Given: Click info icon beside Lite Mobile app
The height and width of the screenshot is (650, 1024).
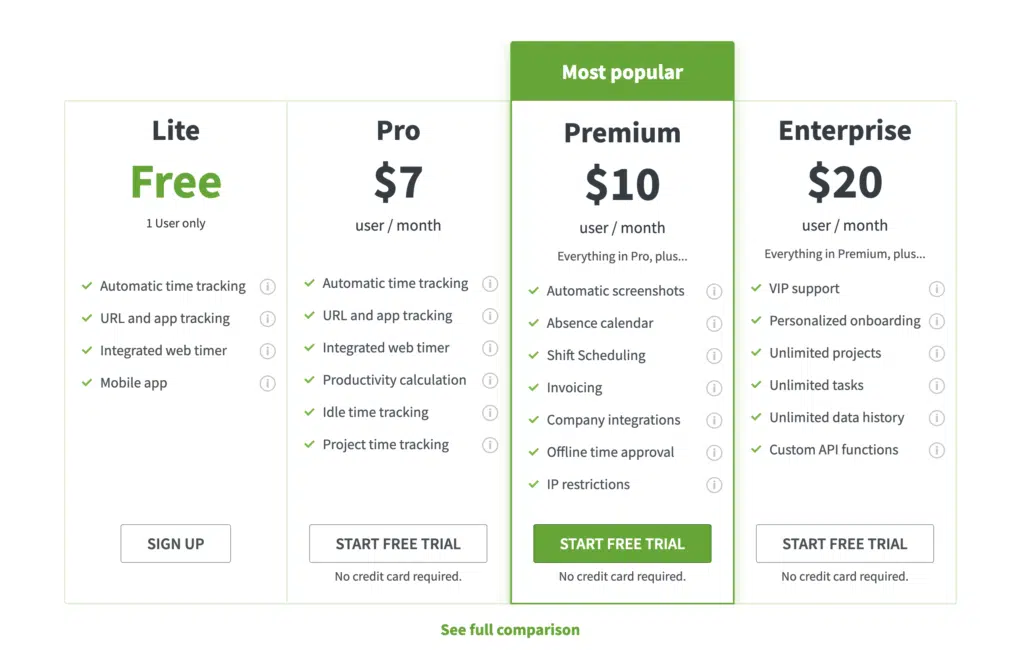Looking at the screenshot, I should click(267, 383).
